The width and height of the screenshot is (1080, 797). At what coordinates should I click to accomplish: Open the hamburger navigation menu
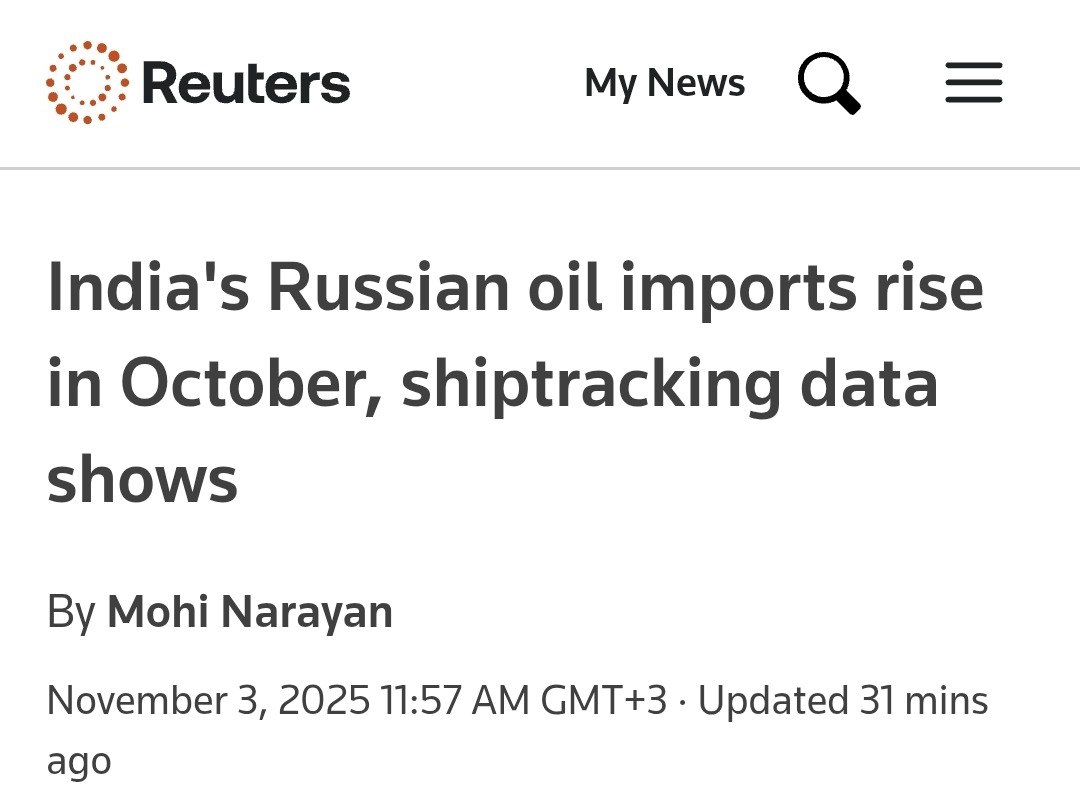tap(972, 84)
